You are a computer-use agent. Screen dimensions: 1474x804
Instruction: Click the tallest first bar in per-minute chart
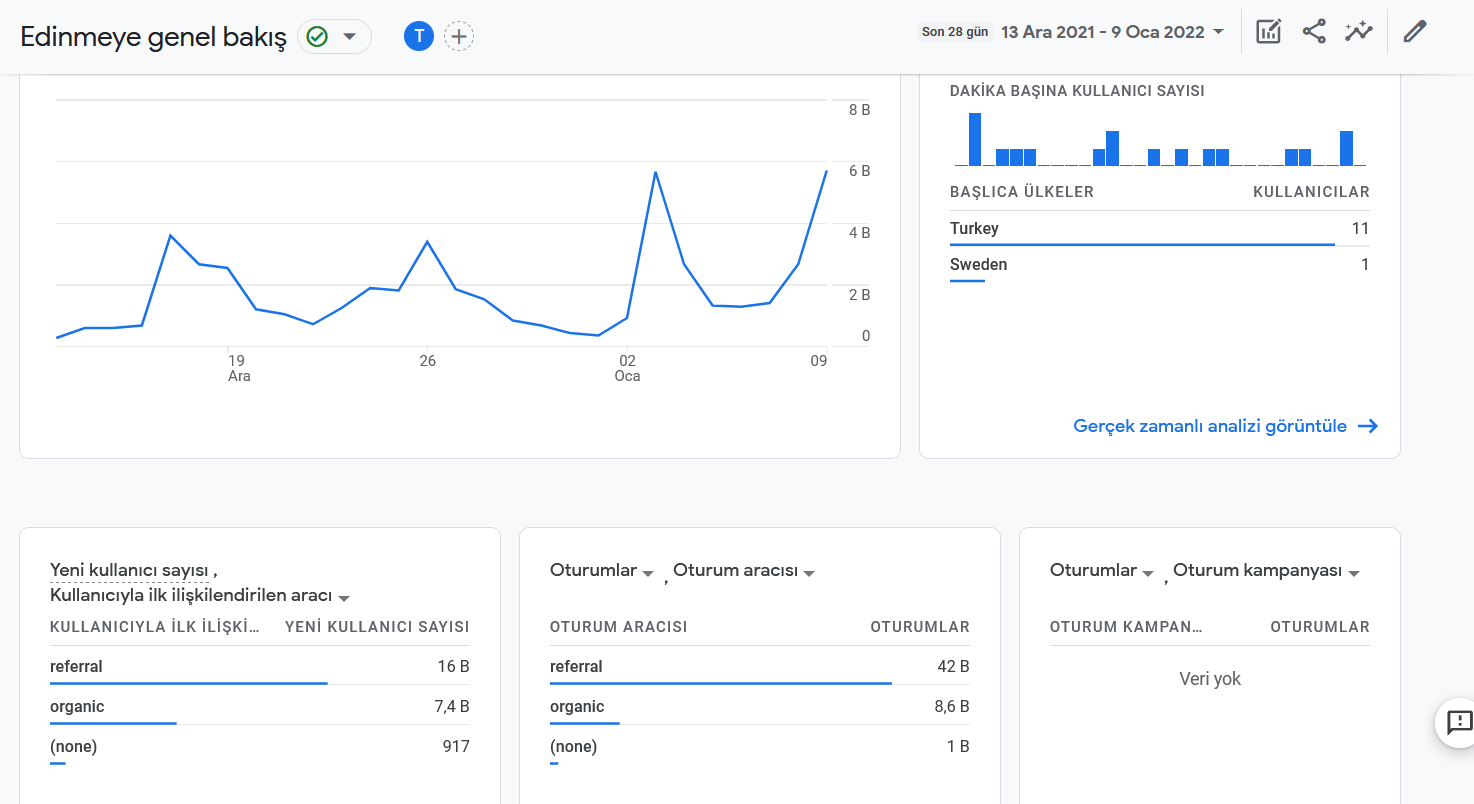[975, 139]
